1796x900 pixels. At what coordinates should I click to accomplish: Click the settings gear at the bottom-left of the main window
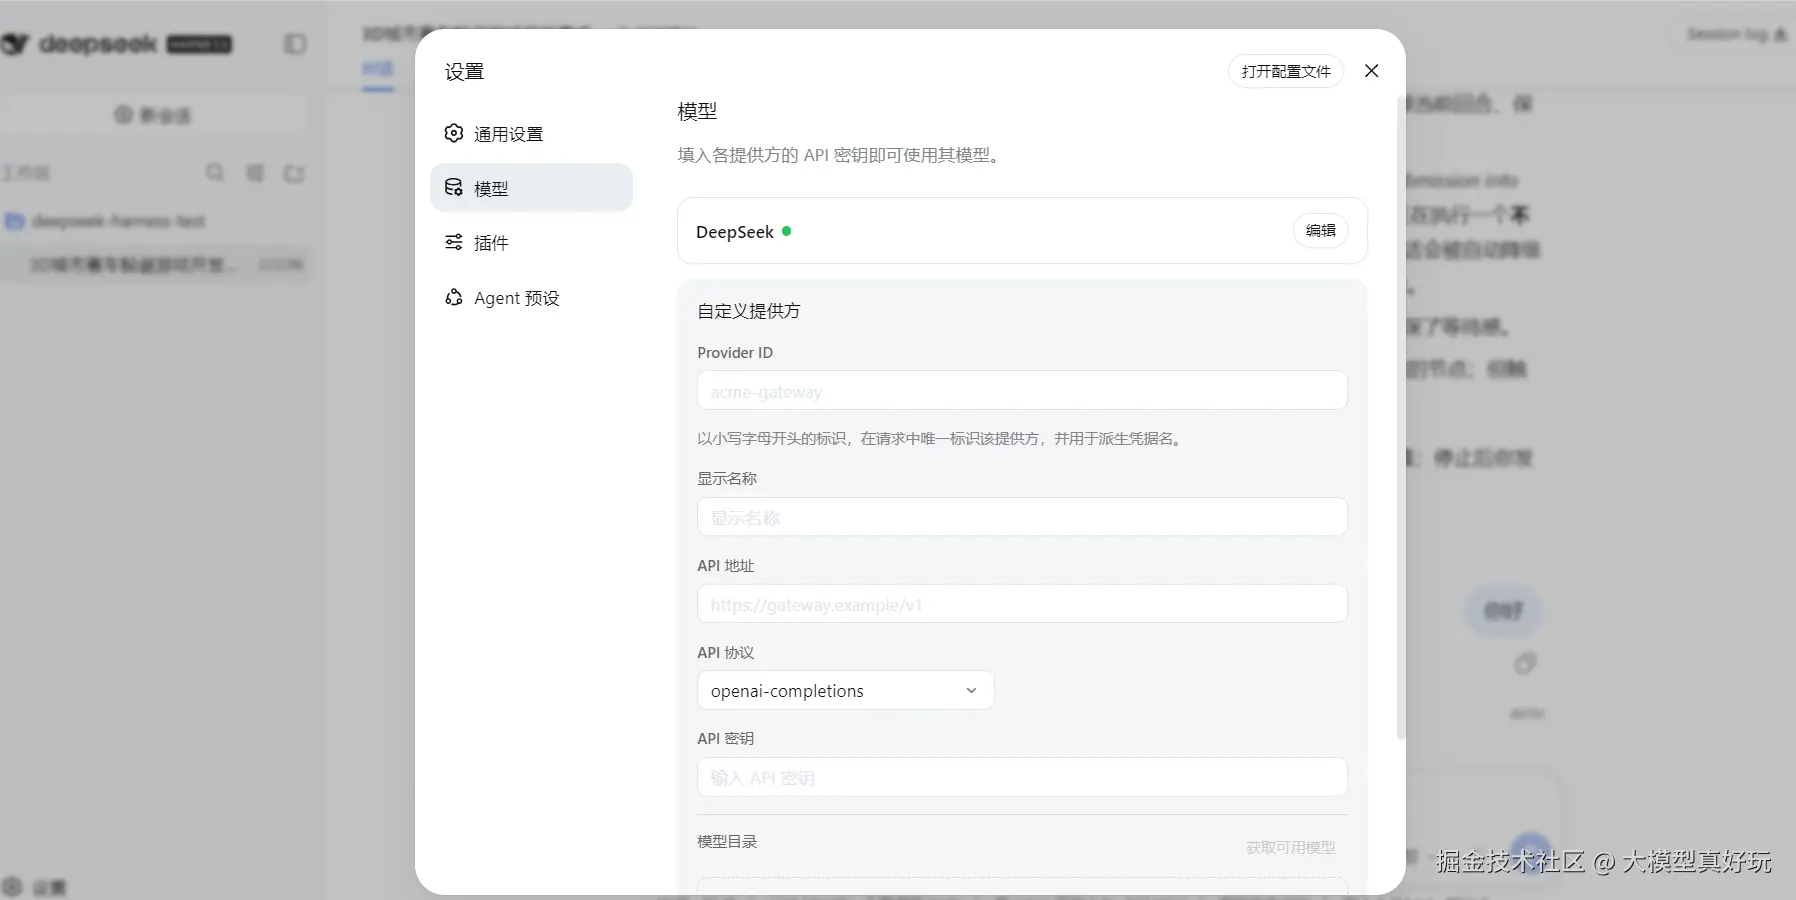pos(12,887)
